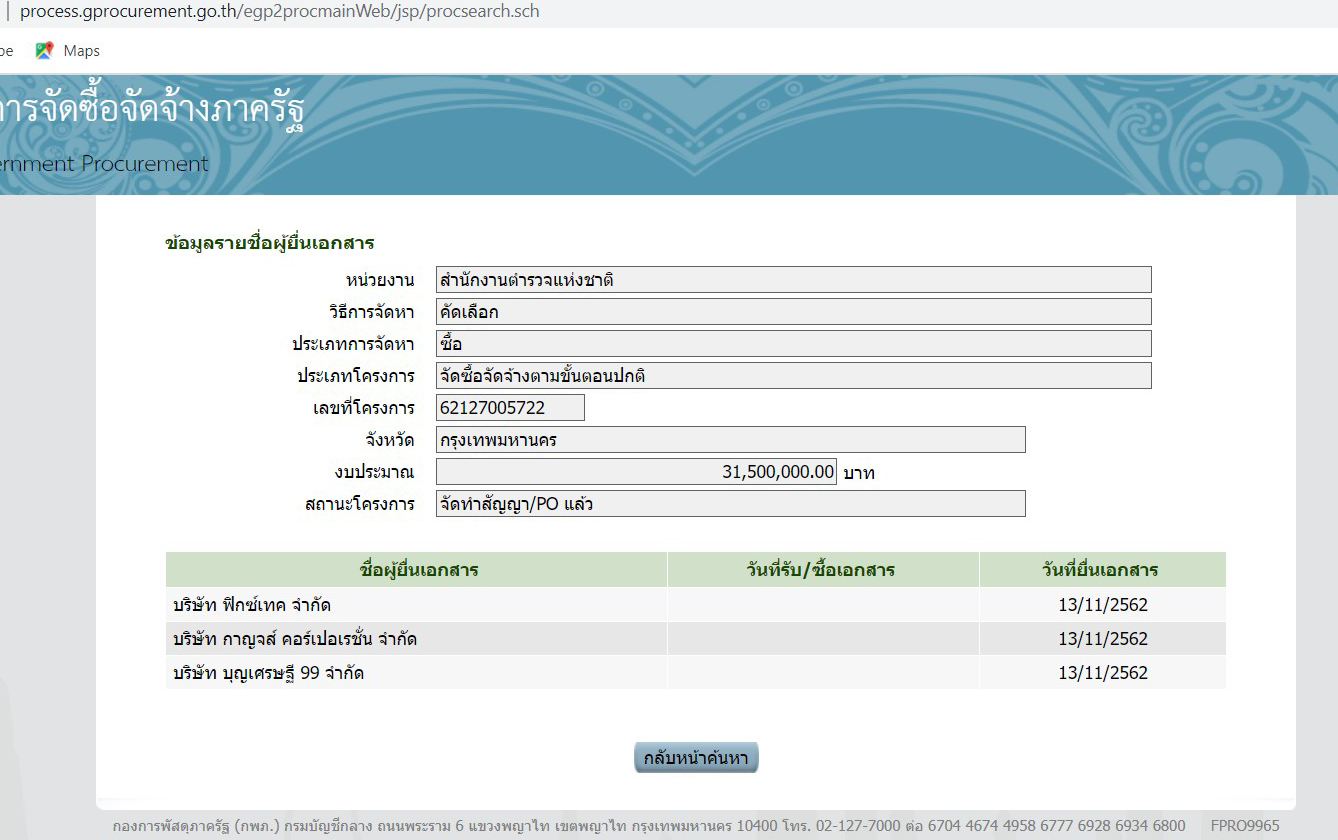Click the หน่วยงาน field สำนักงานตำรวจแห่งชาติ
The height and width of the screenshot is (840, 1338).
tap(793, 280)
